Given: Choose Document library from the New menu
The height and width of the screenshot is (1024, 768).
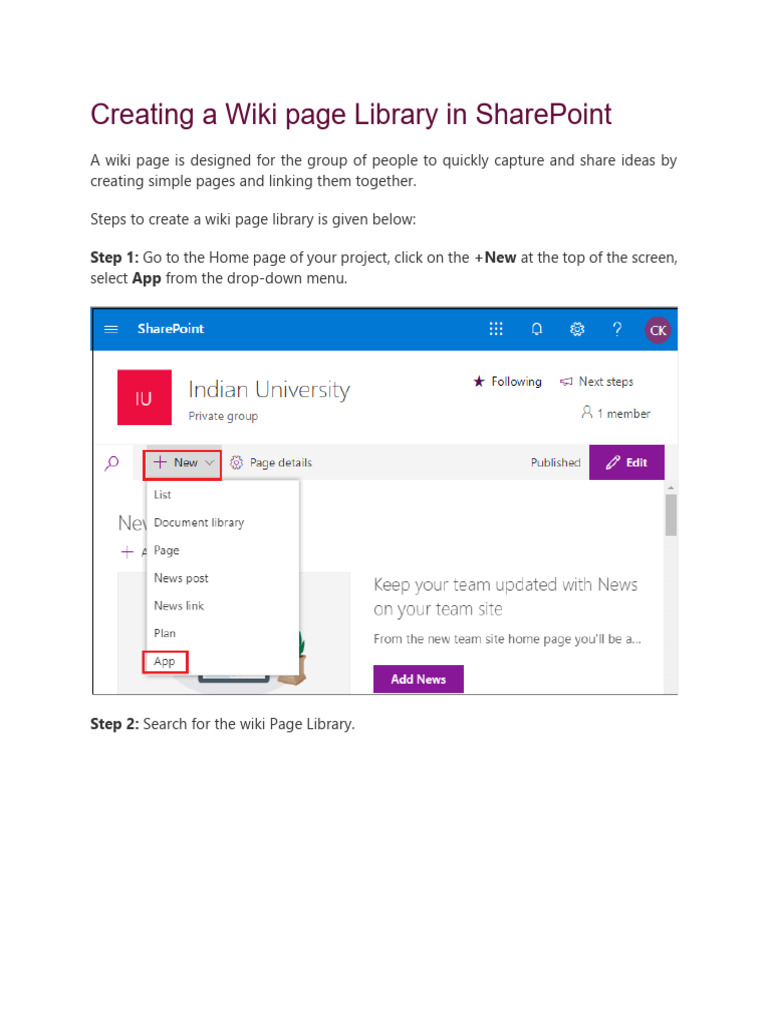Looking at the screenshot, I should pos(198,522).
